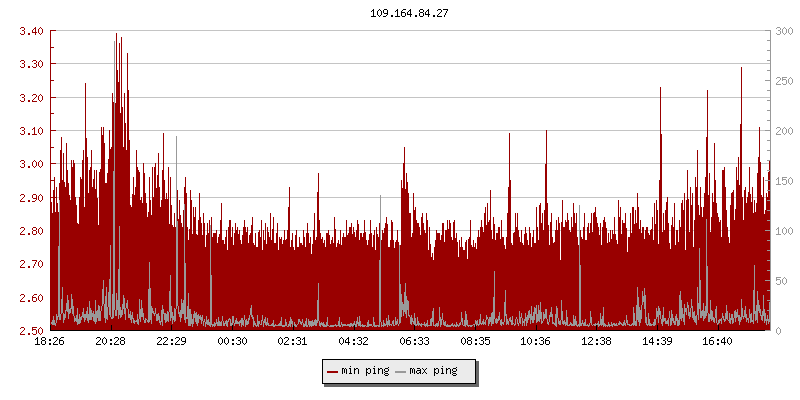Click the 10:36 time axis label
This screenshot has height=400, width=800.
click(x=536, y=342)
